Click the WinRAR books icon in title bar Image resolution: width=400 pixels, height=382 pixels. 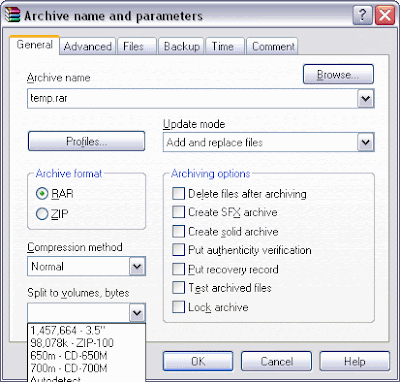13,15
